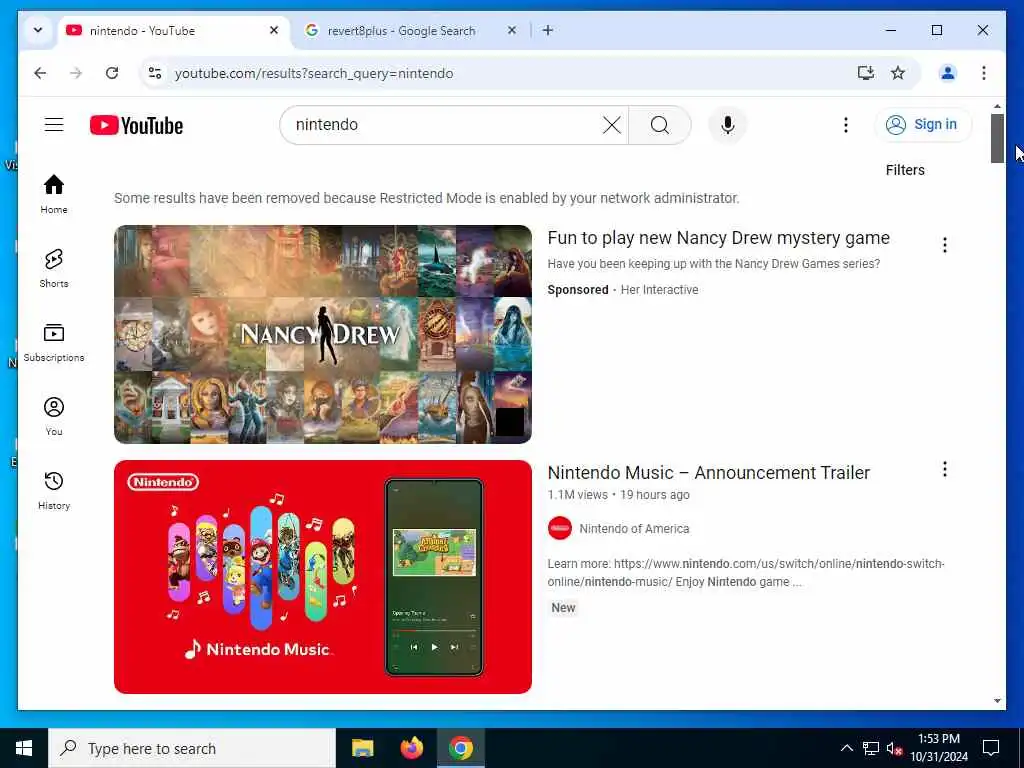
Task: Click the Nintendo Music video thumbnail
Action: [x=323, y=577]
